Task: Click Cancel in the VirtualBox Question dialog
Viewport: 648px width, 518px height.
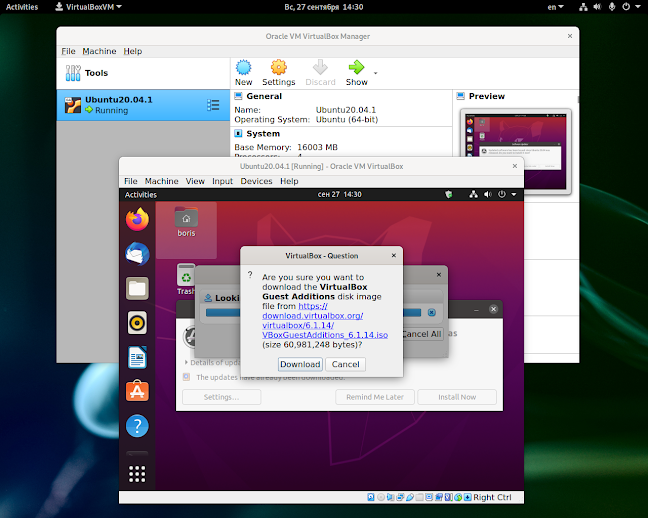Action: 345,364
